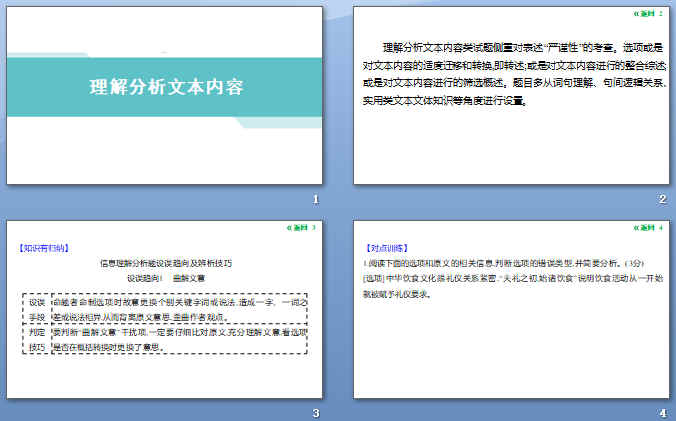Click the blue 【知识有归纳】 heading on slide 3
This screenshot has width=676, height=421.
(44, 247)
